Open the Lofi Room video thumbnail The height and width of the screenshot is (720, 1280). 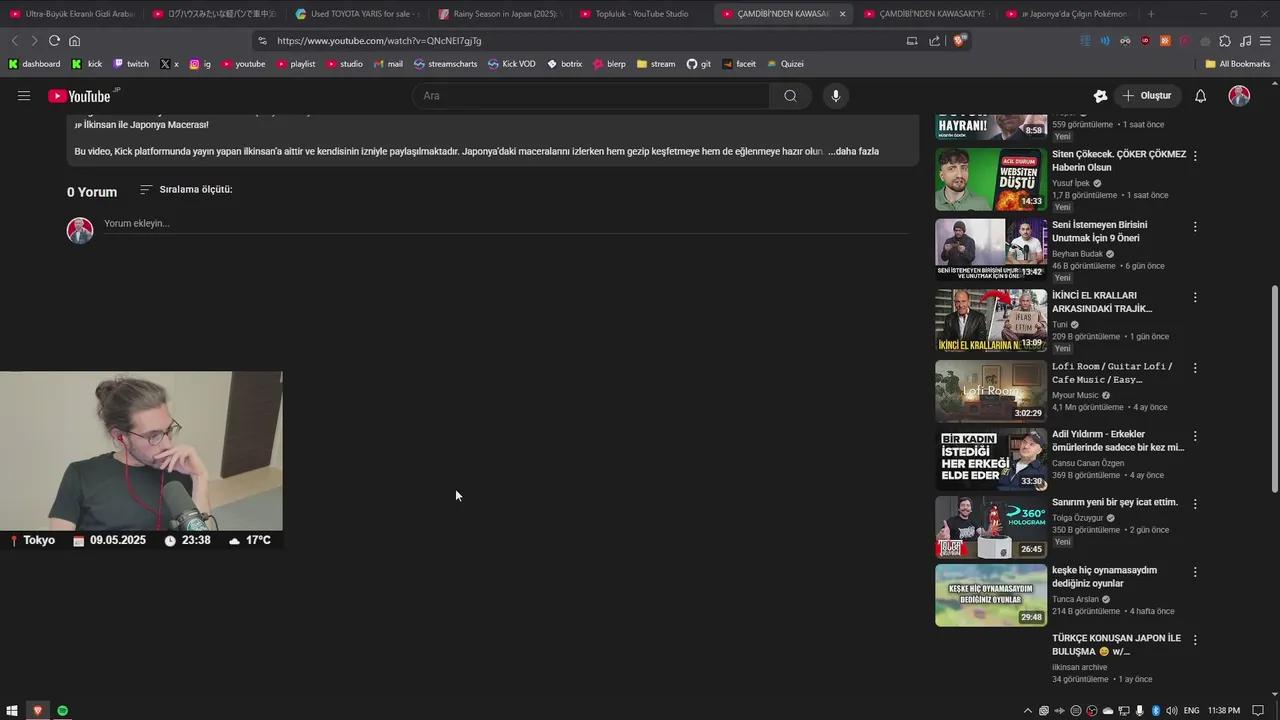click(x=991, y=391)
